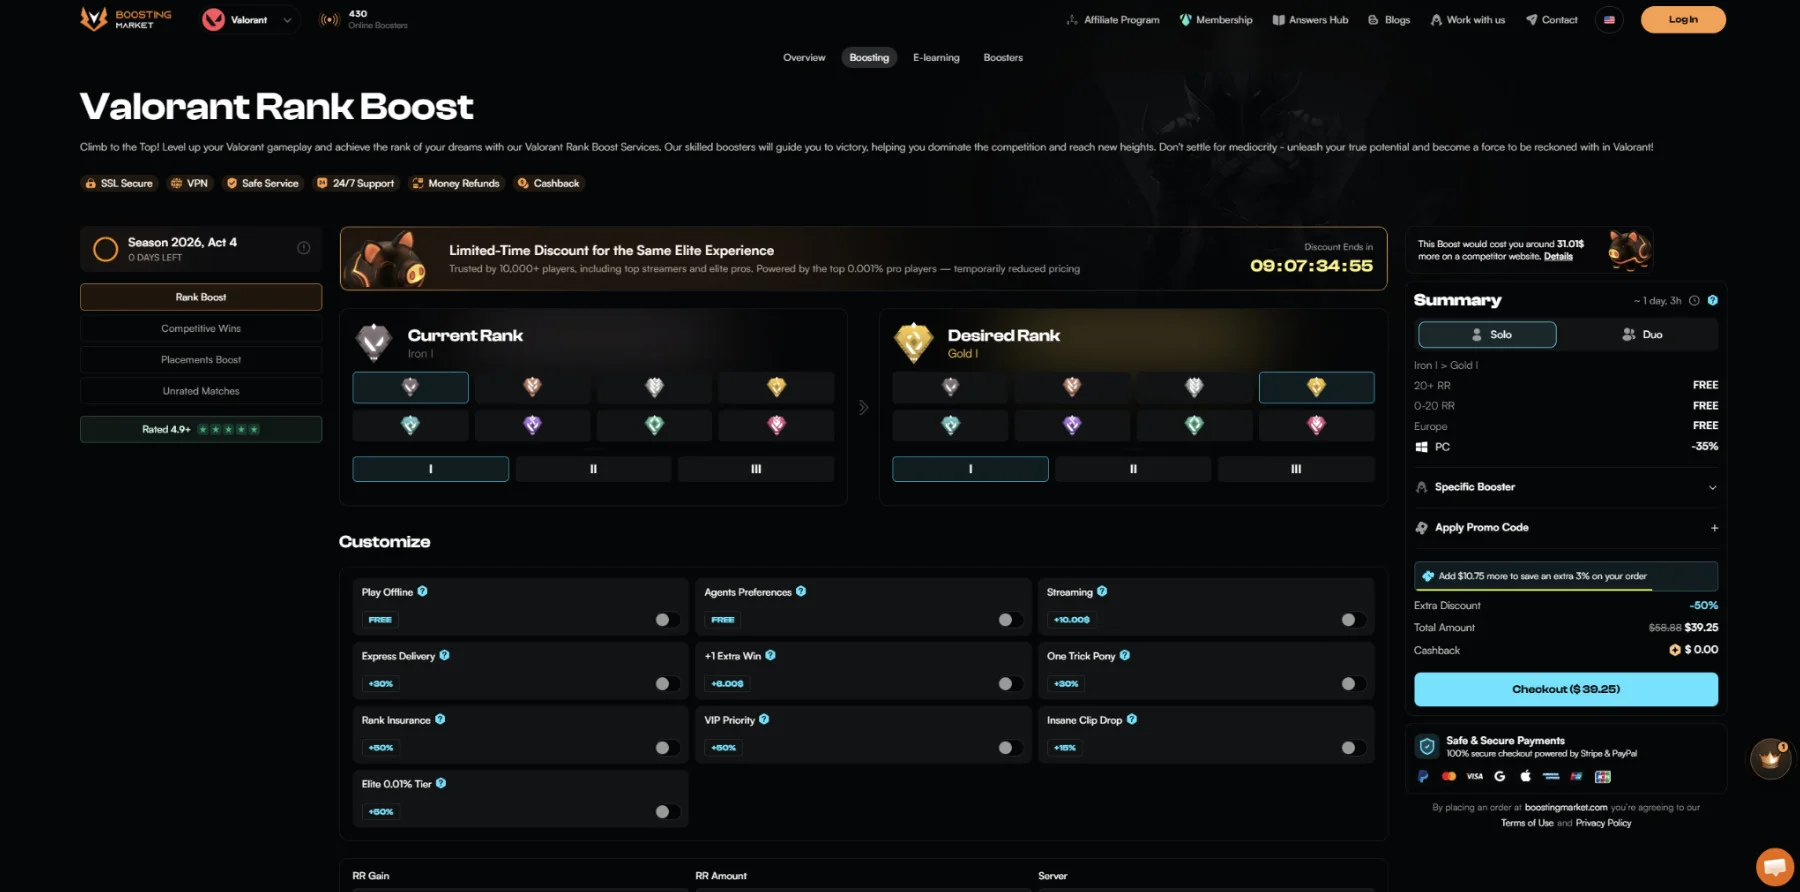Open the Privacy Policy link

tap(1603, 823)
